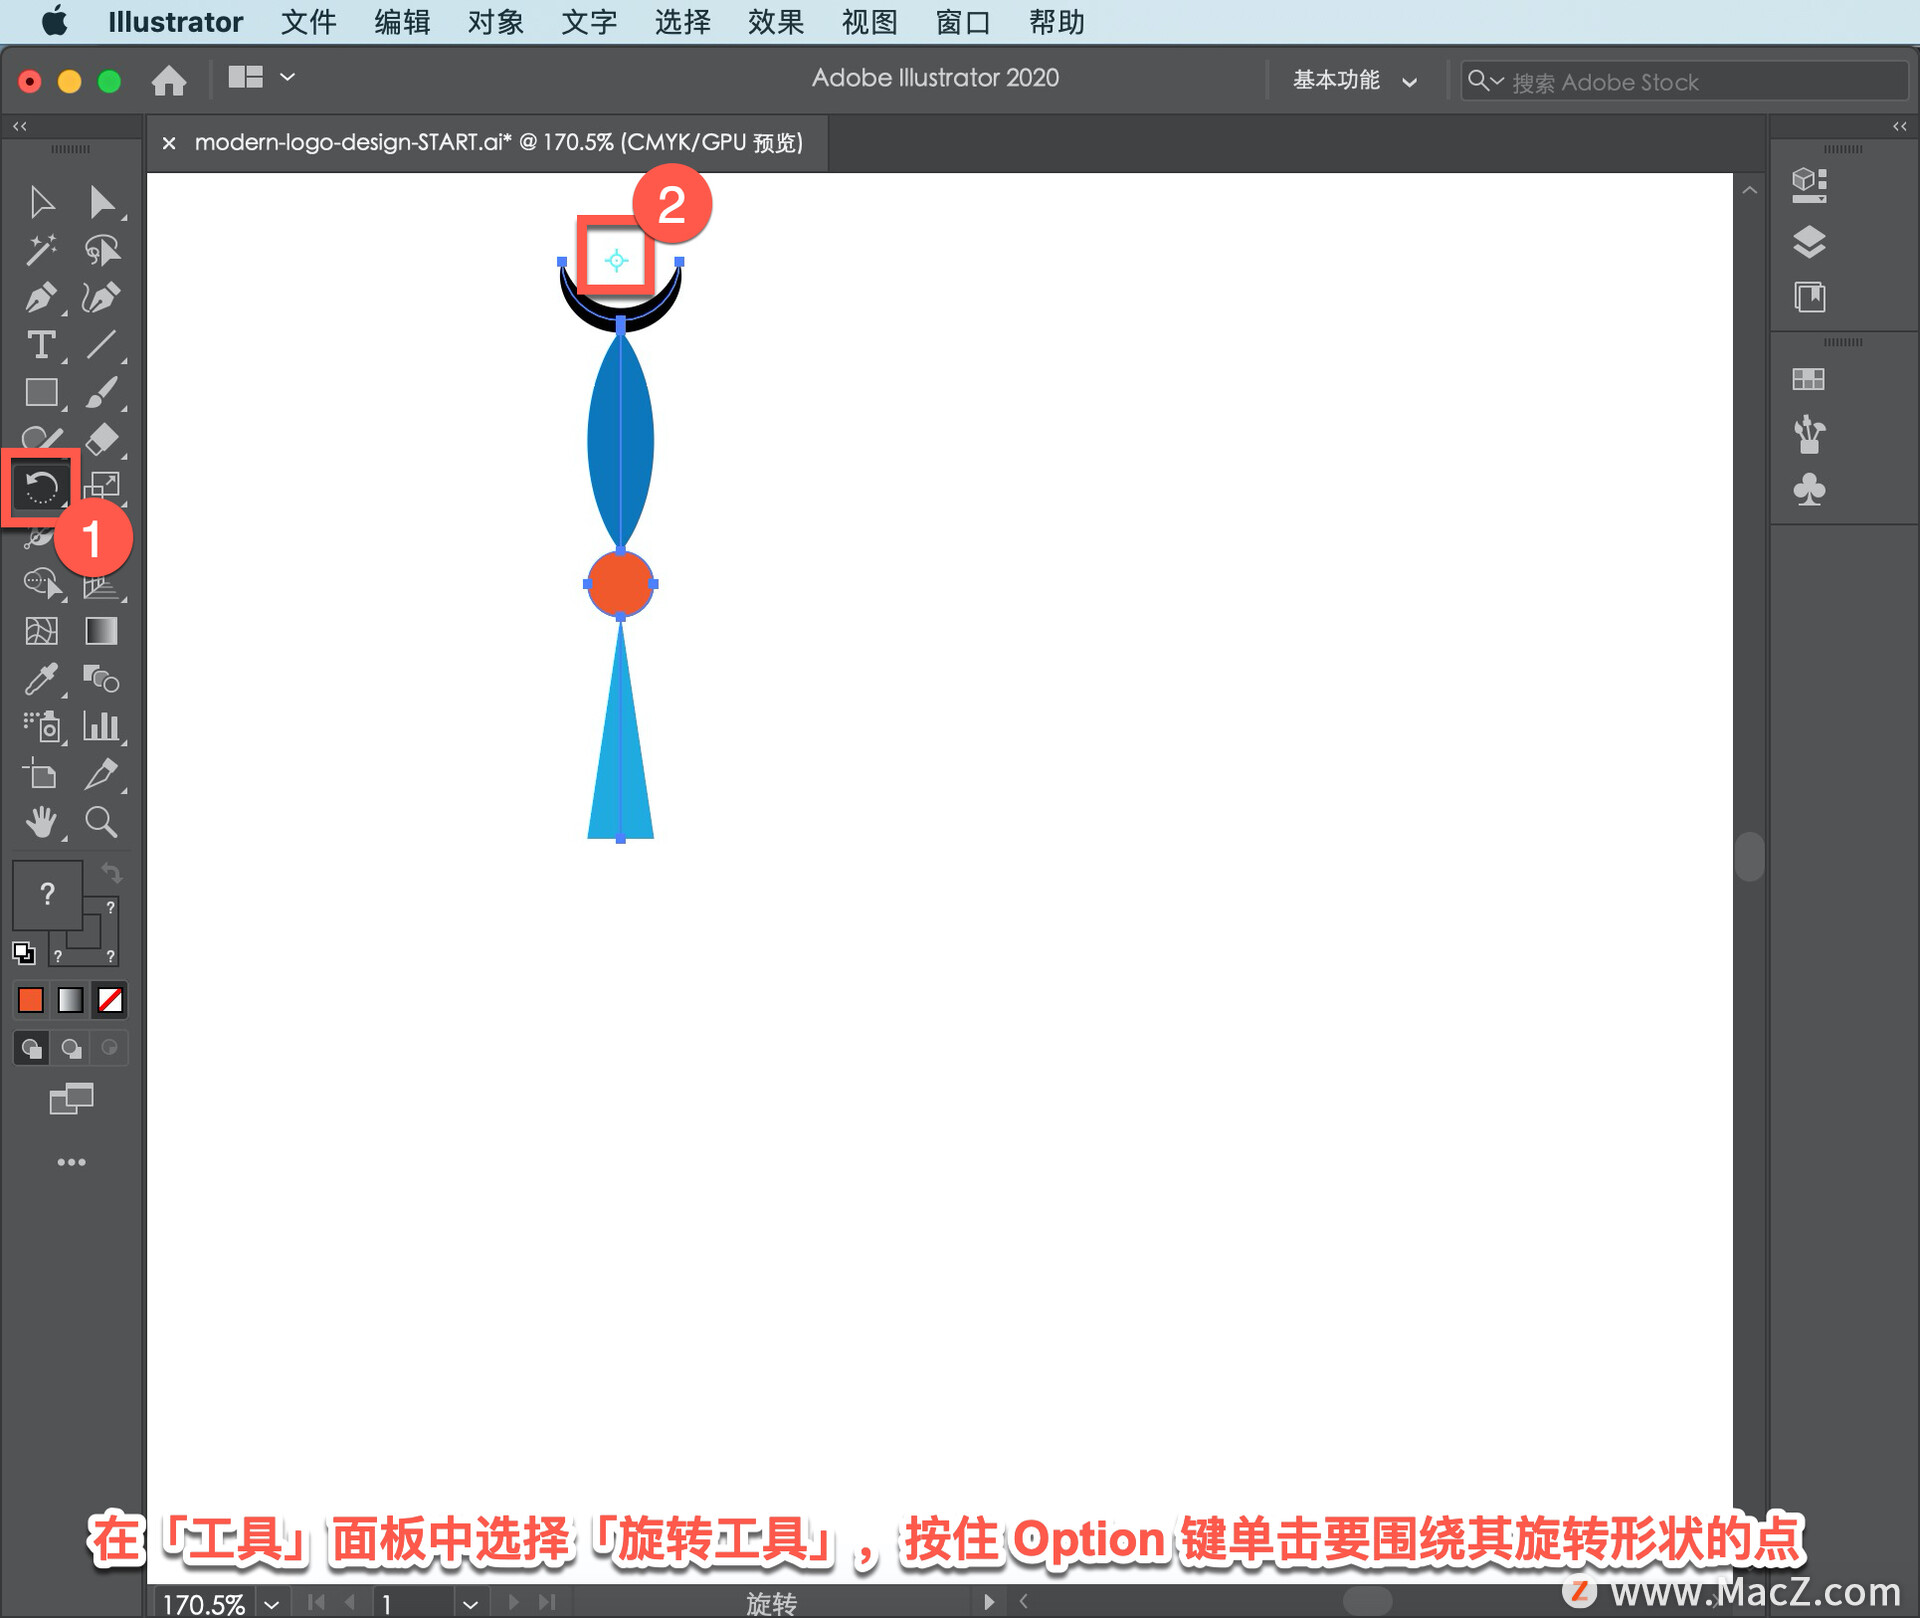
Task: Select the Slice tool
Action: [x=101, y=774]
